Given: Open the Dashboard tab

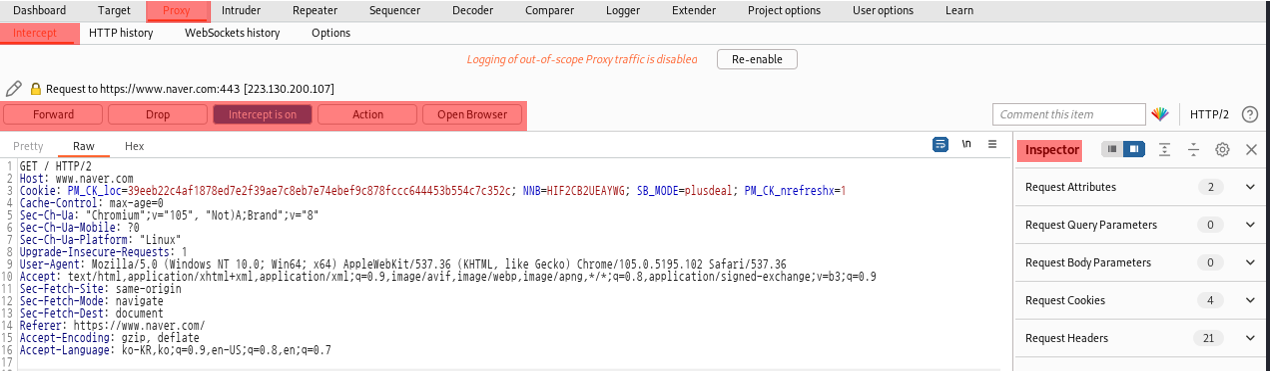Looking at the screenshot, I should [39, 11].
